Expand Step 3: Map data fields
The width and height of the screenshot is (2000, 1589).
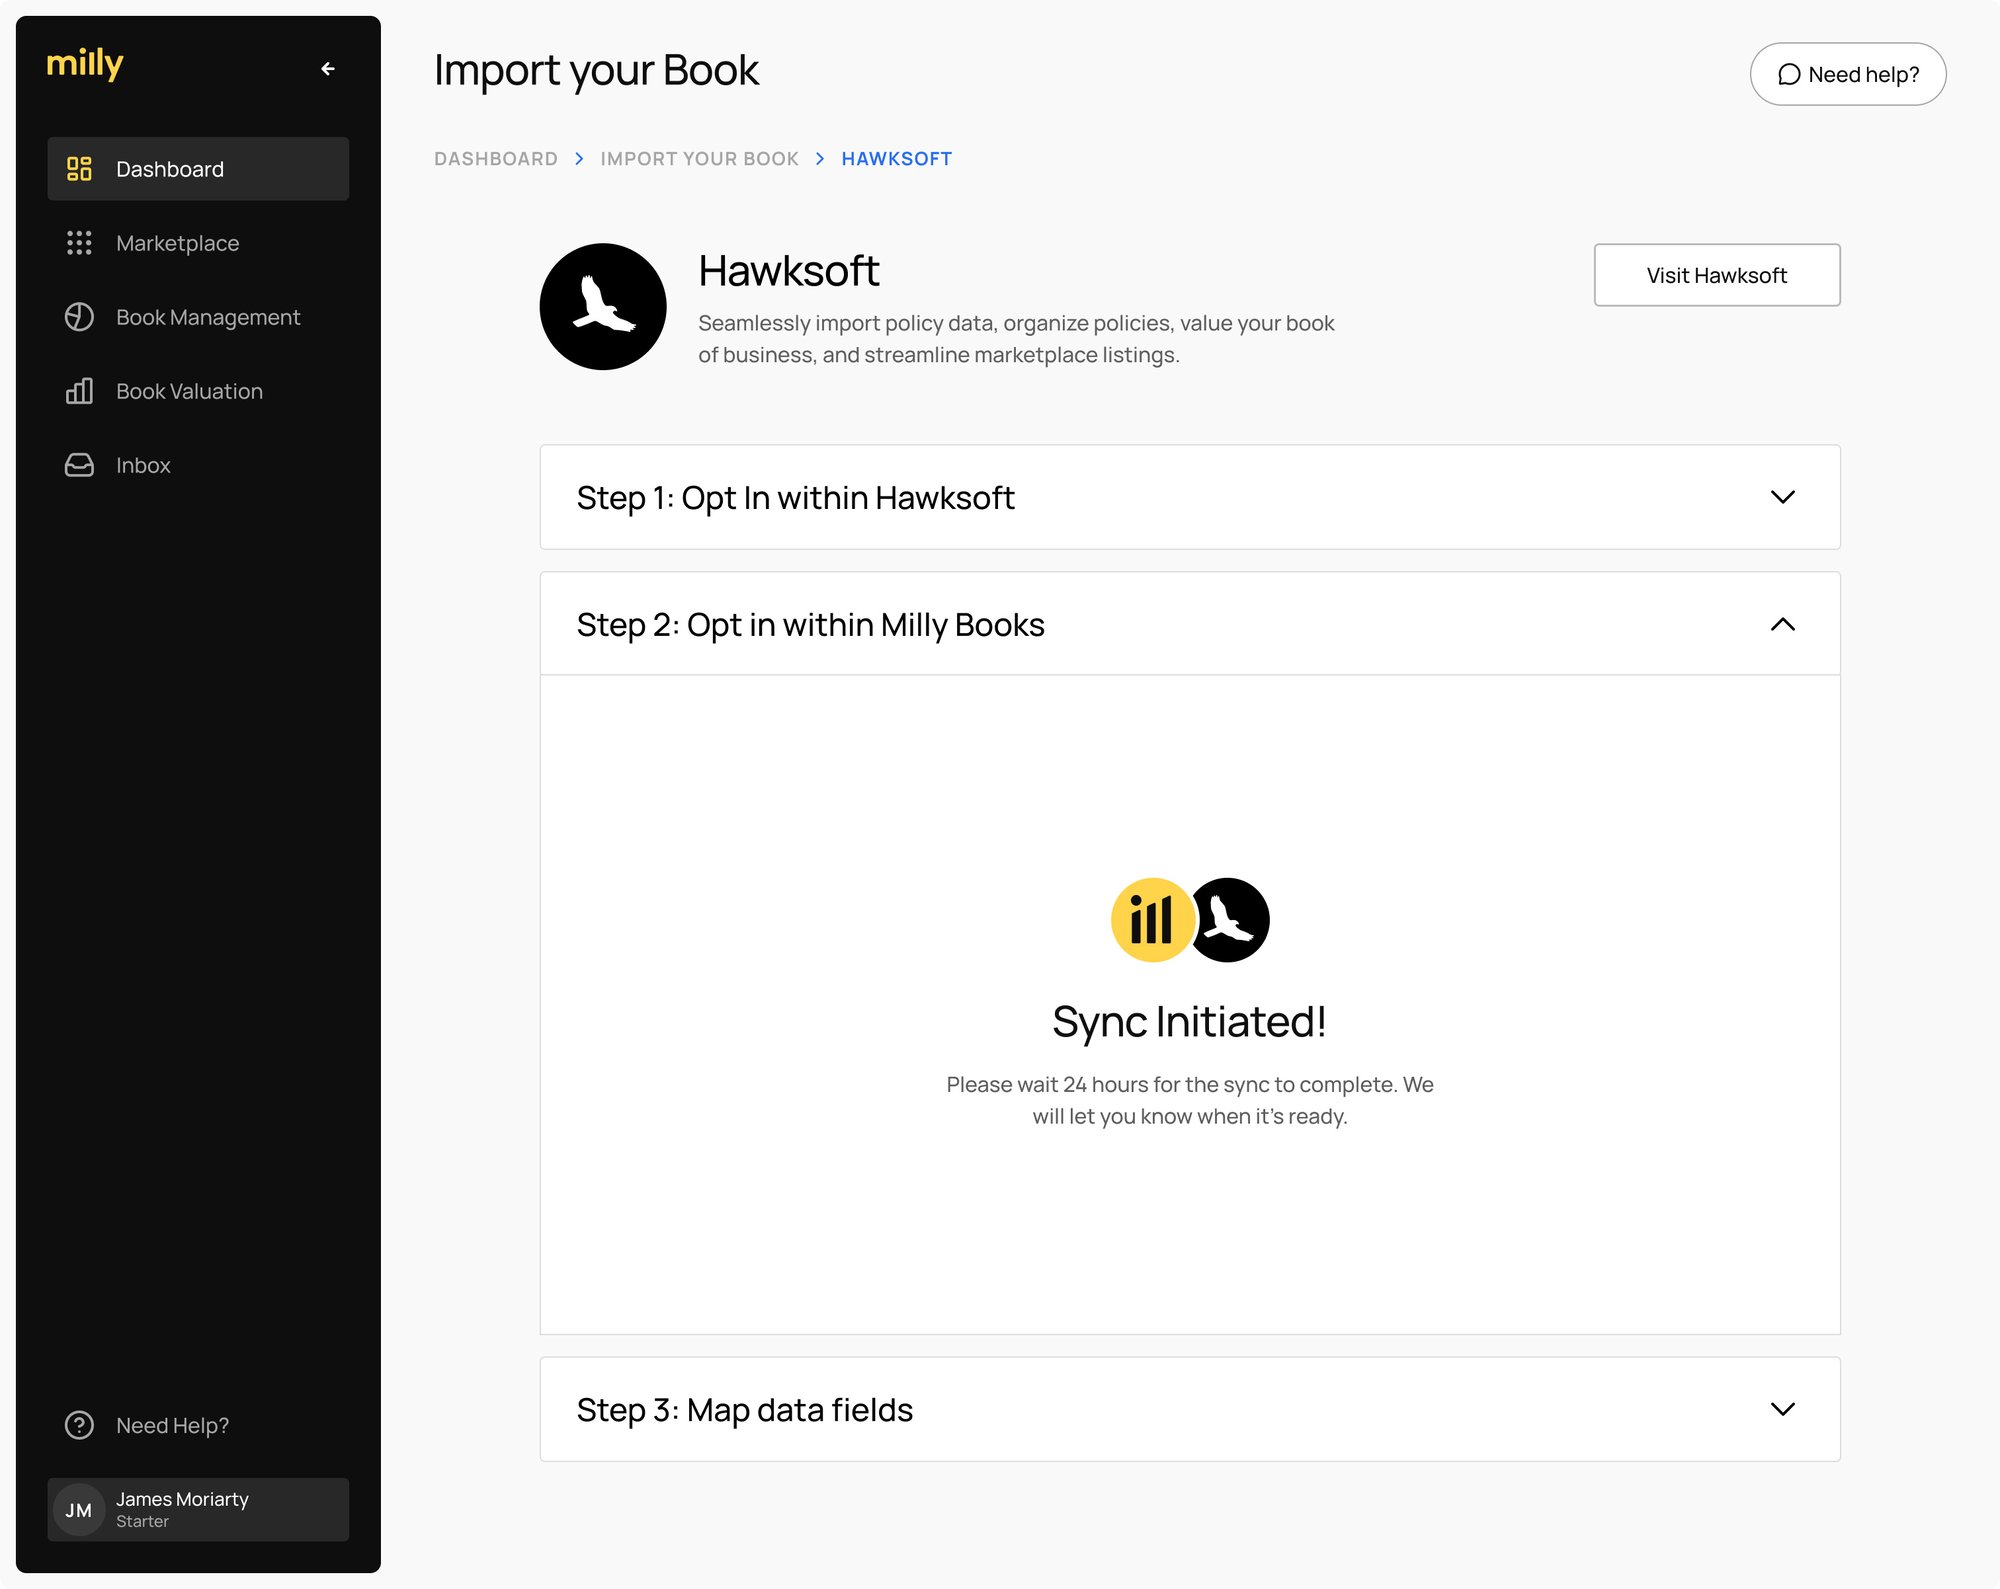[x=1783, y=1409]
